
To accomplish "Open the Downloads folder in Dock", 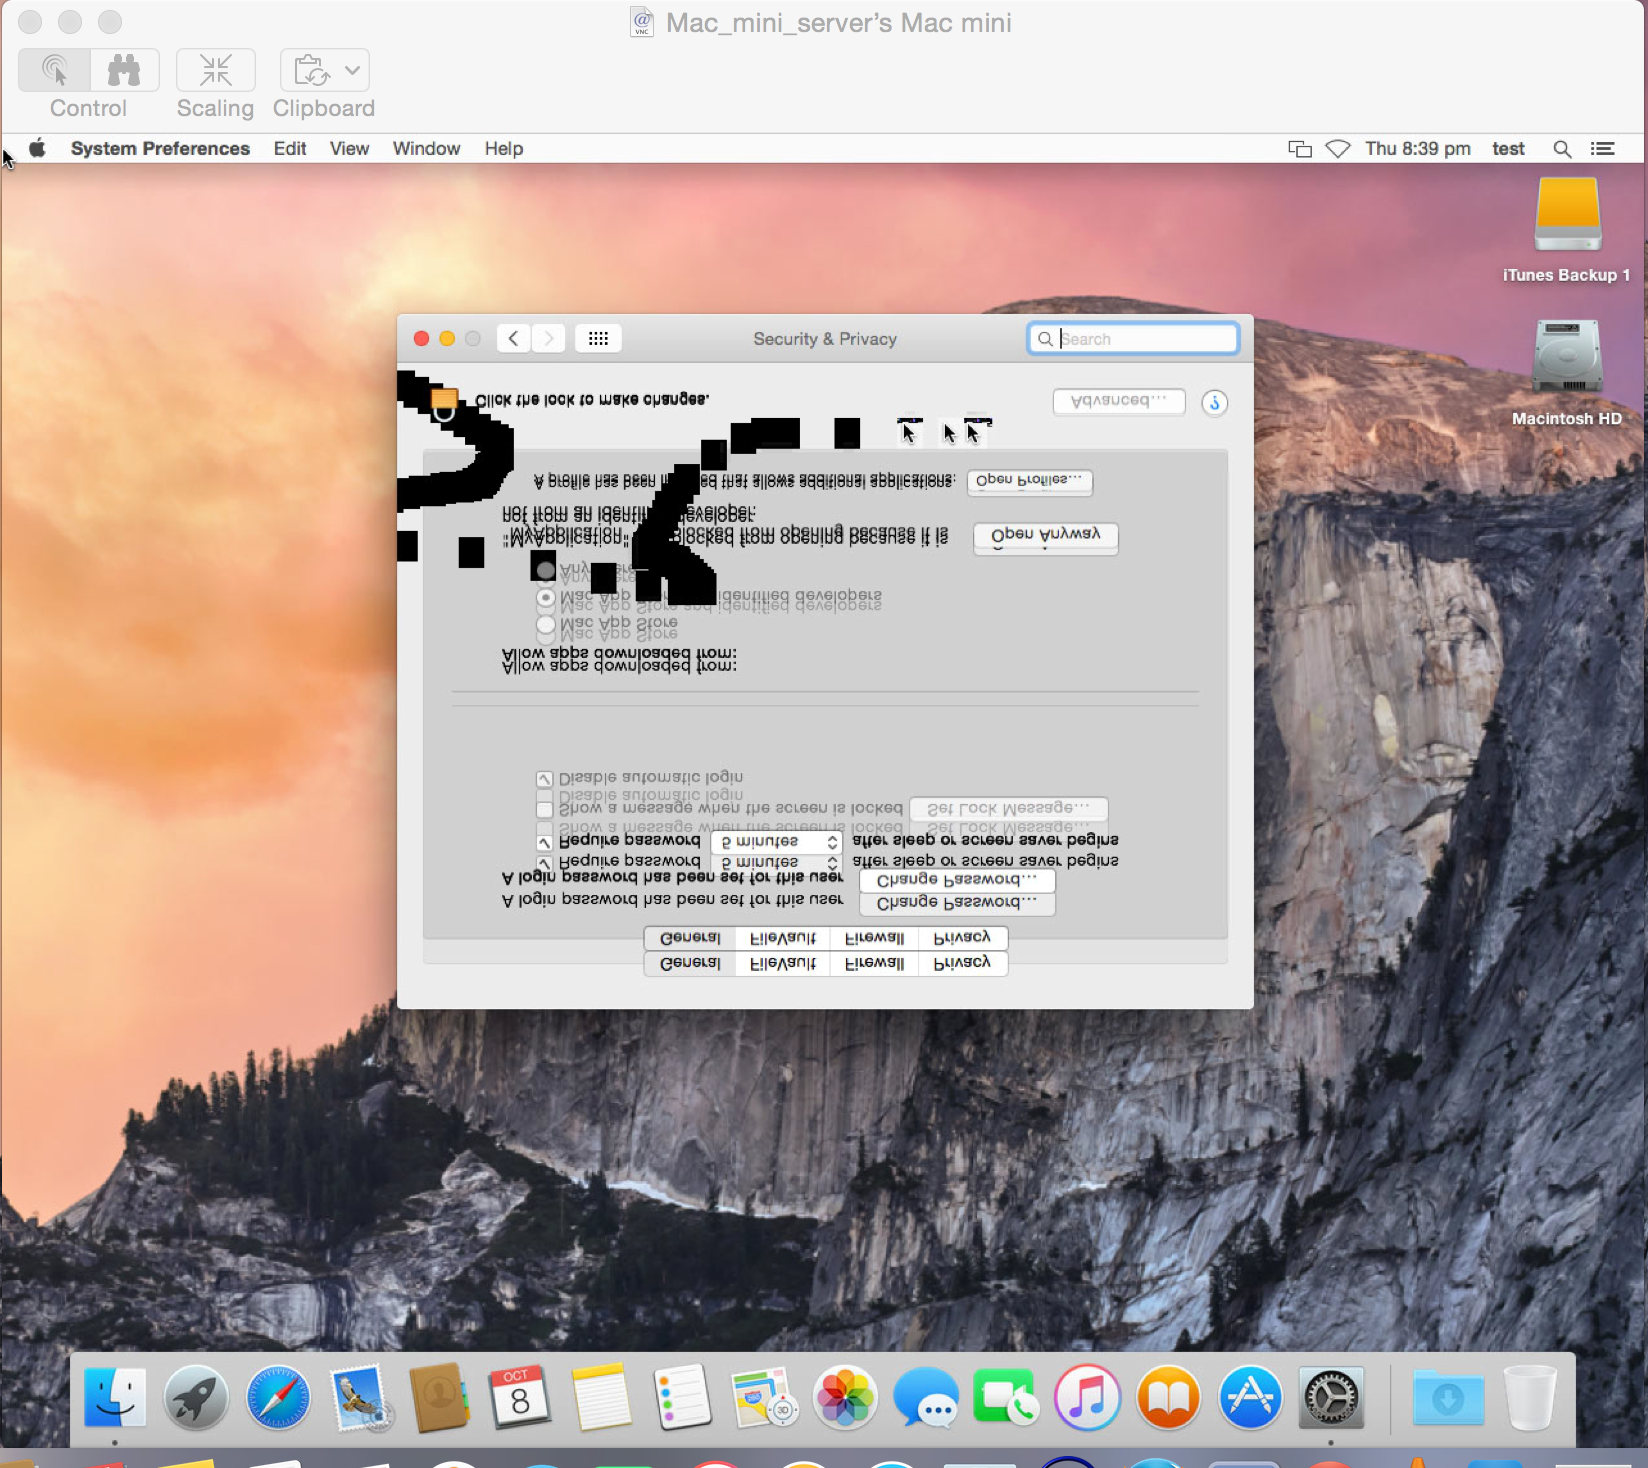I will pyautogui.click(x=1448, y=1397).
